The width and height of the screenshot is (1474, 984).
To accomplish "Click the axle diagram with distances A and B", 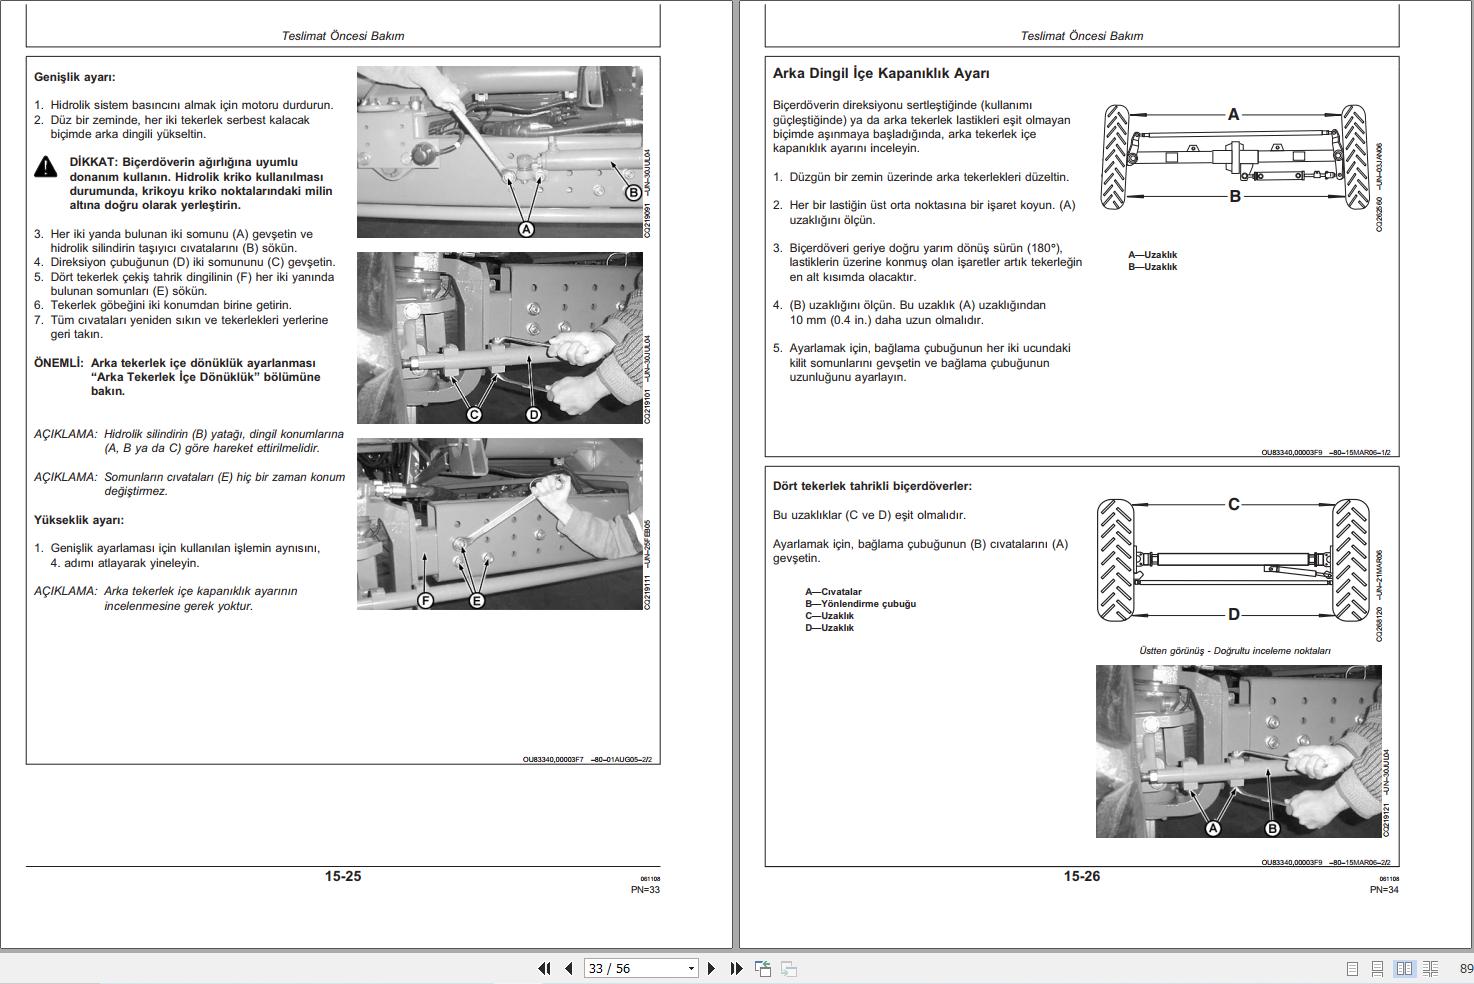I will click(x=1234, y=157).
